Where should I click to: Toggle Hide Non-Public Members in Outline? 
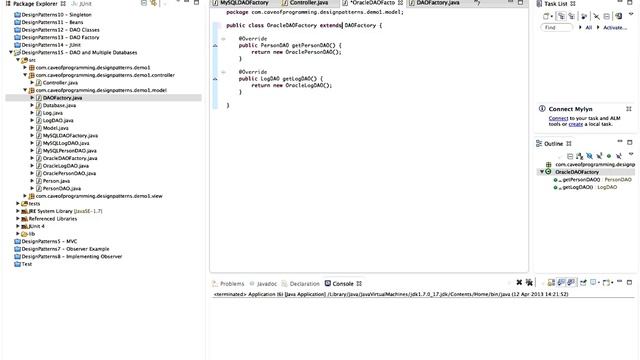609,156
